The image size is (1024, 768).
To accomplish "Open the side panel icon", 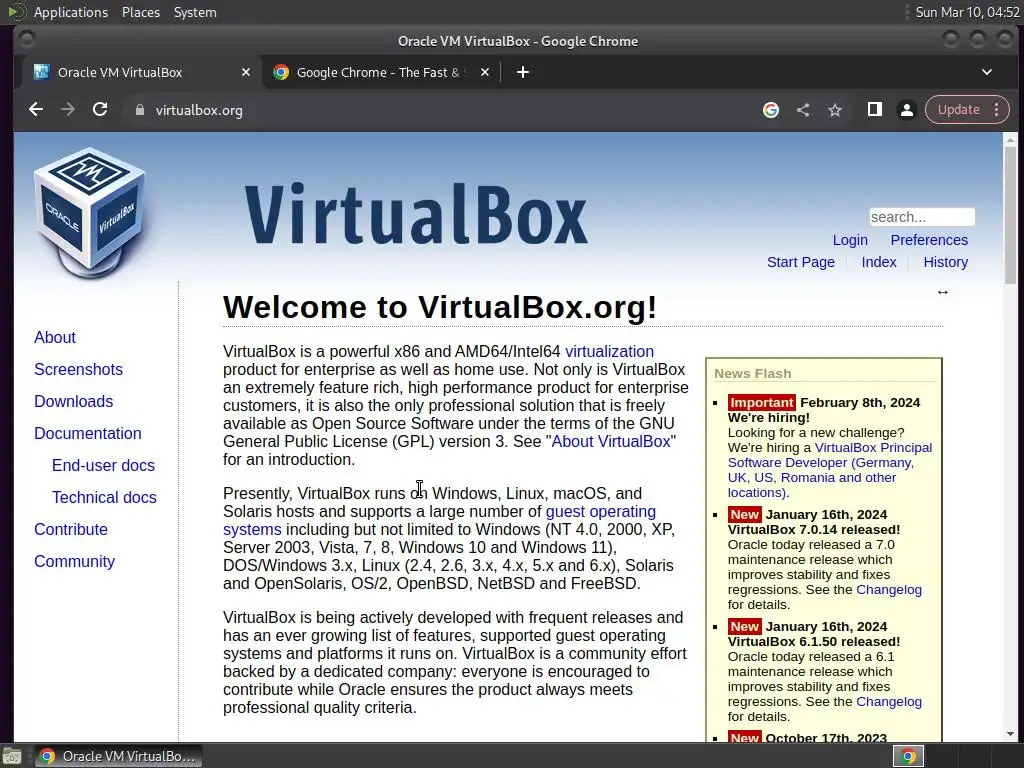I will point(874,110).
